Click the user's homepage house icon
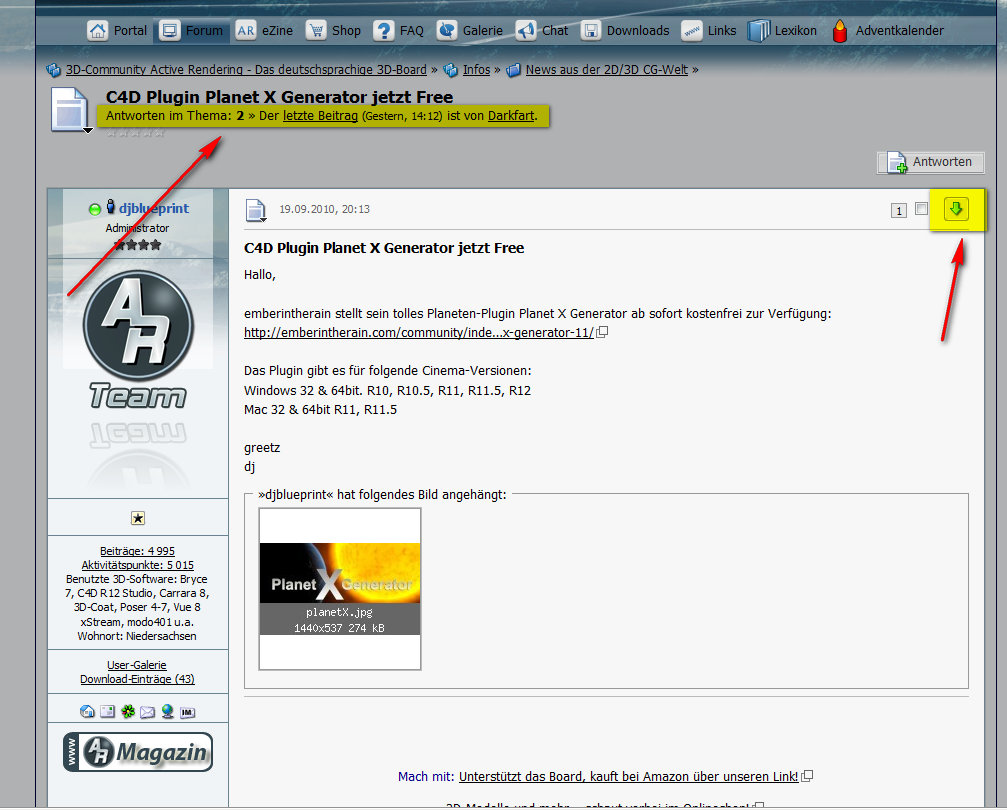The width and height of the screenshot is (1007, 810). (87, 712)
